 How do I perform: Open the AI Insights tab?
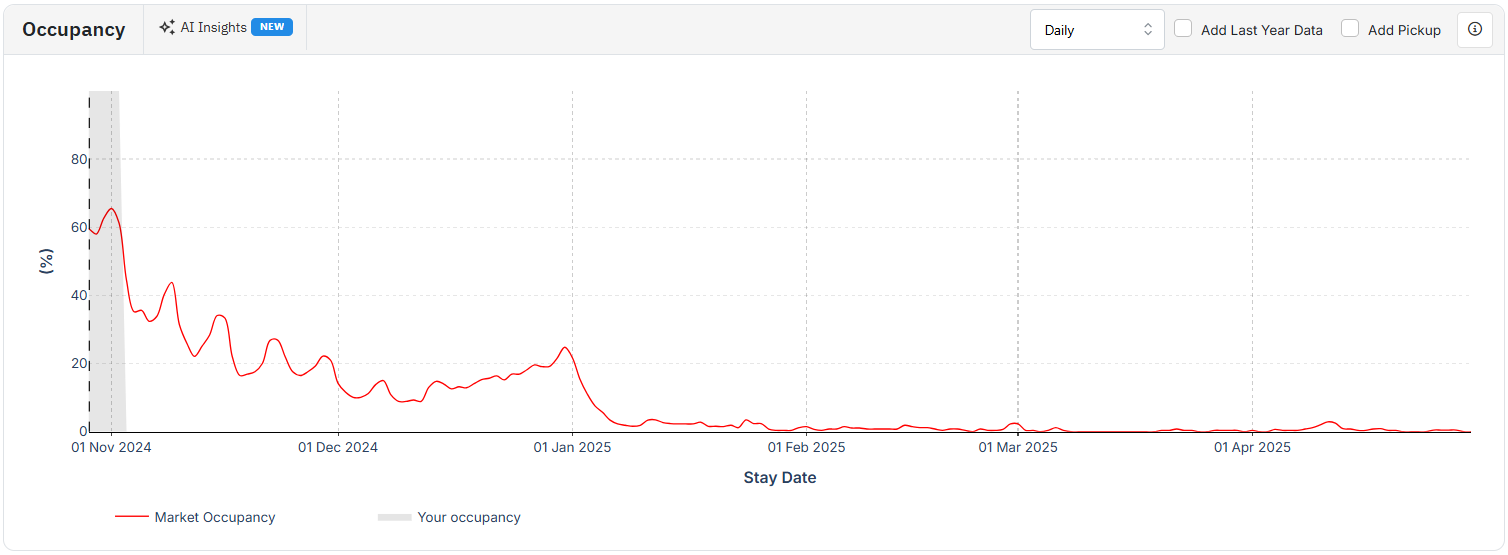pyautogui.click(x=225, y=28)
